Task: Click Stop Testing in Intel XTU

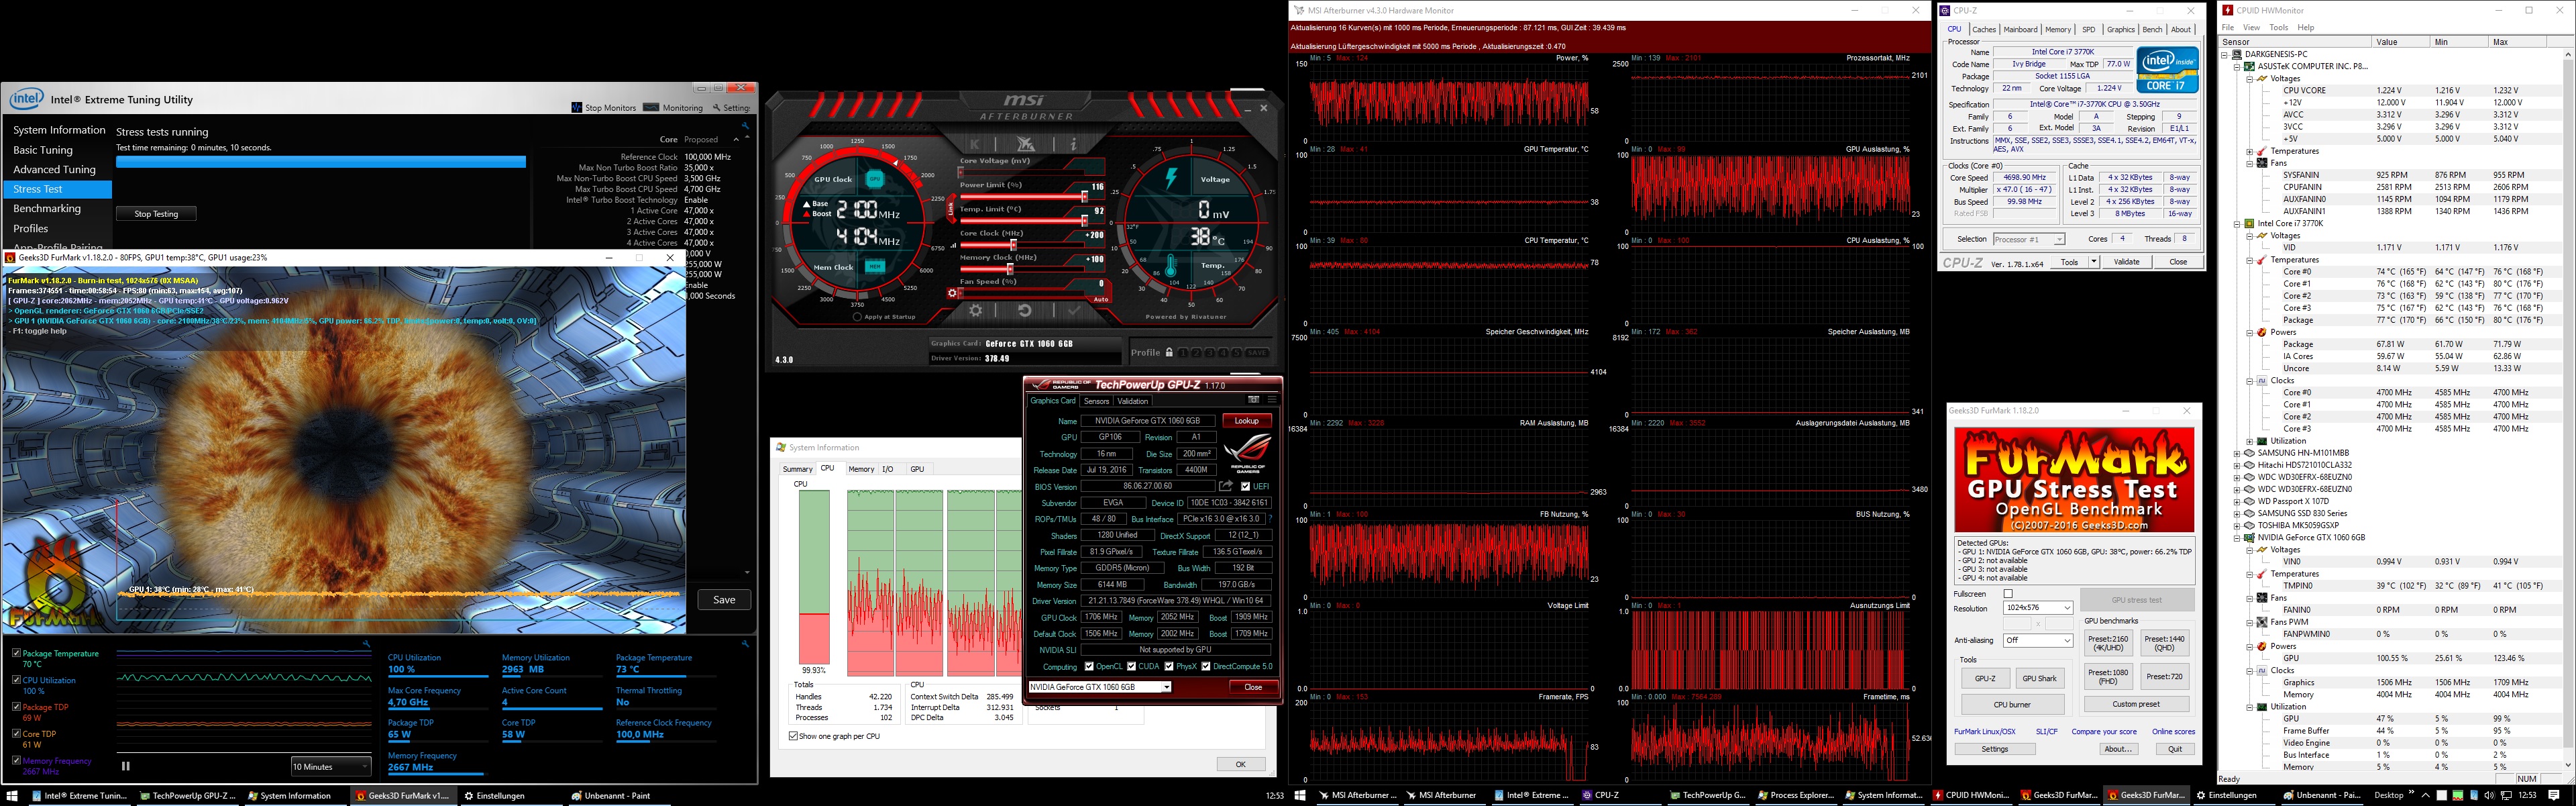Action: [156, 214]
